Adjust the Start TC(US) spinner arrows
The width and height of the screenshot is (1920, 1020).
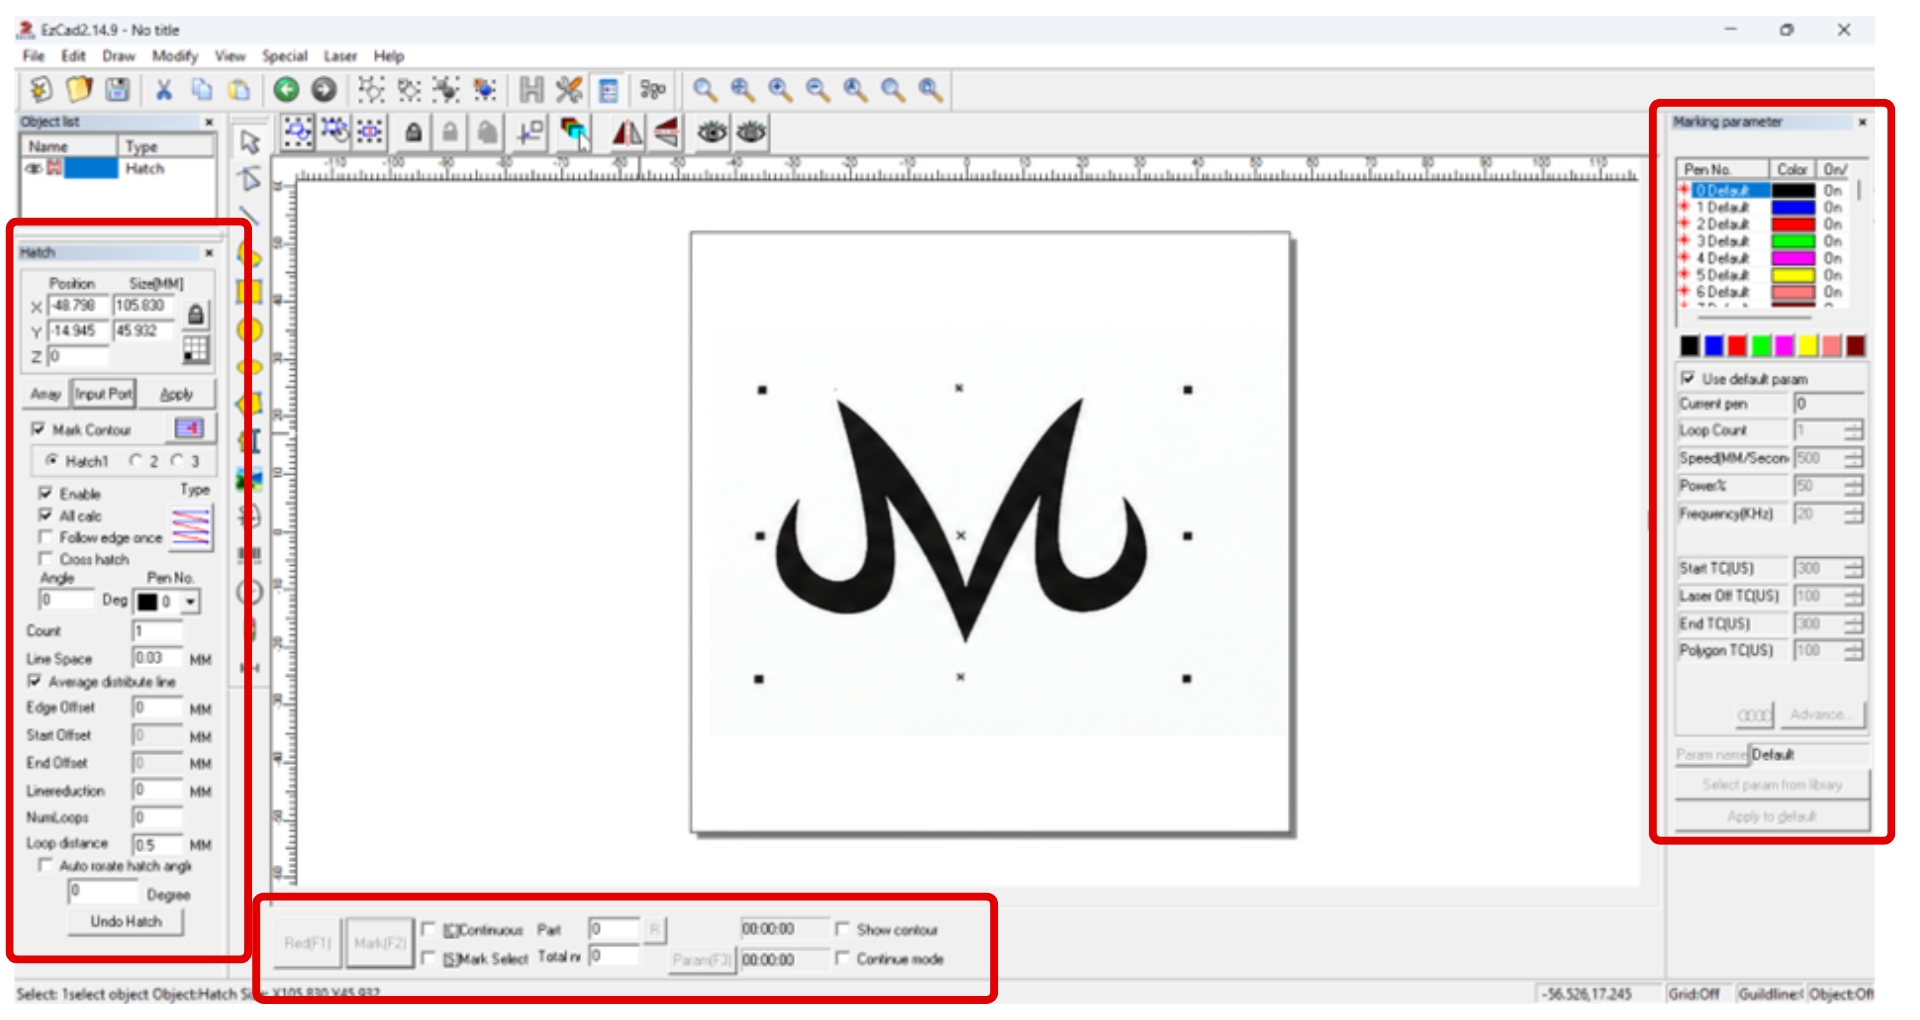(x=1854, y=568)
